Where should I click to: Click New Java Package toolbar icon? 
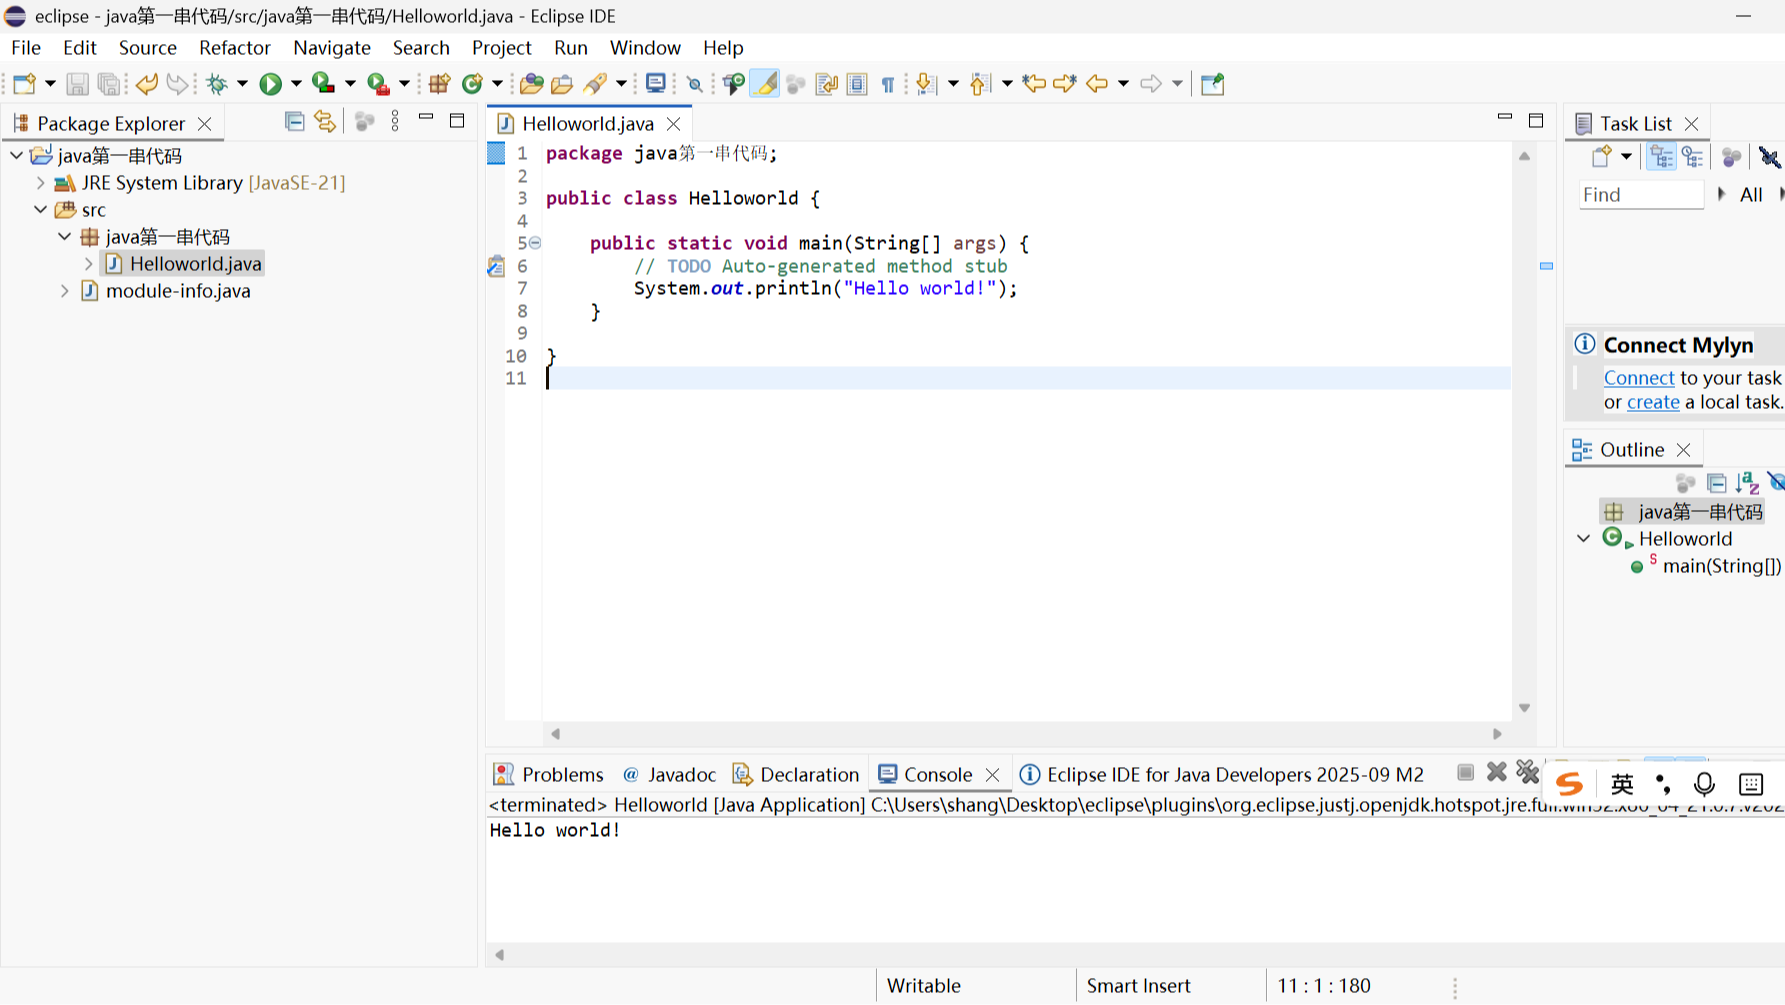click(x=439, y=84)
